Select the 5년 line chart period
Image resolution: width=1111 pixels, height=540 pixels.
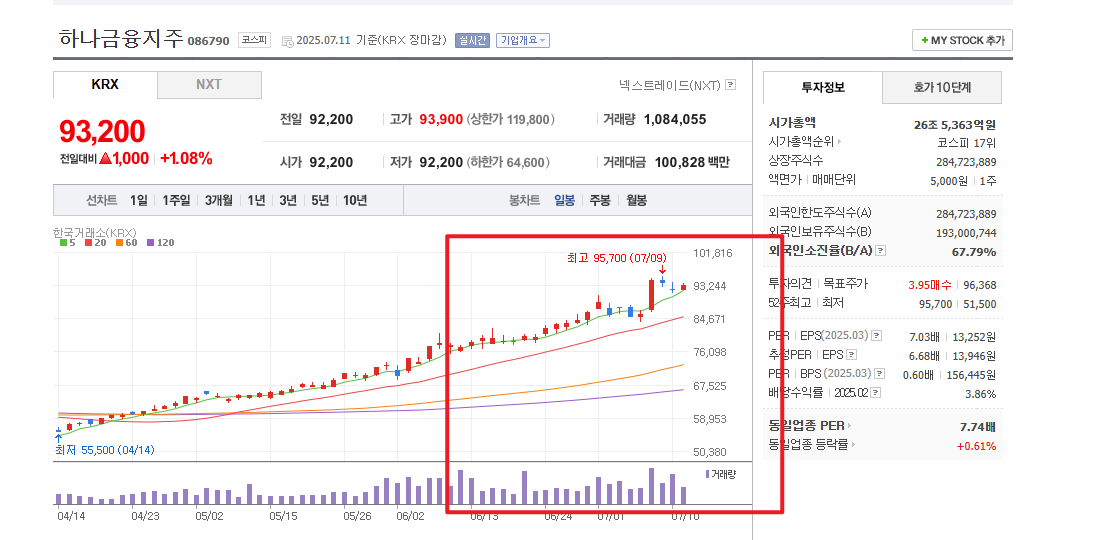320,201
